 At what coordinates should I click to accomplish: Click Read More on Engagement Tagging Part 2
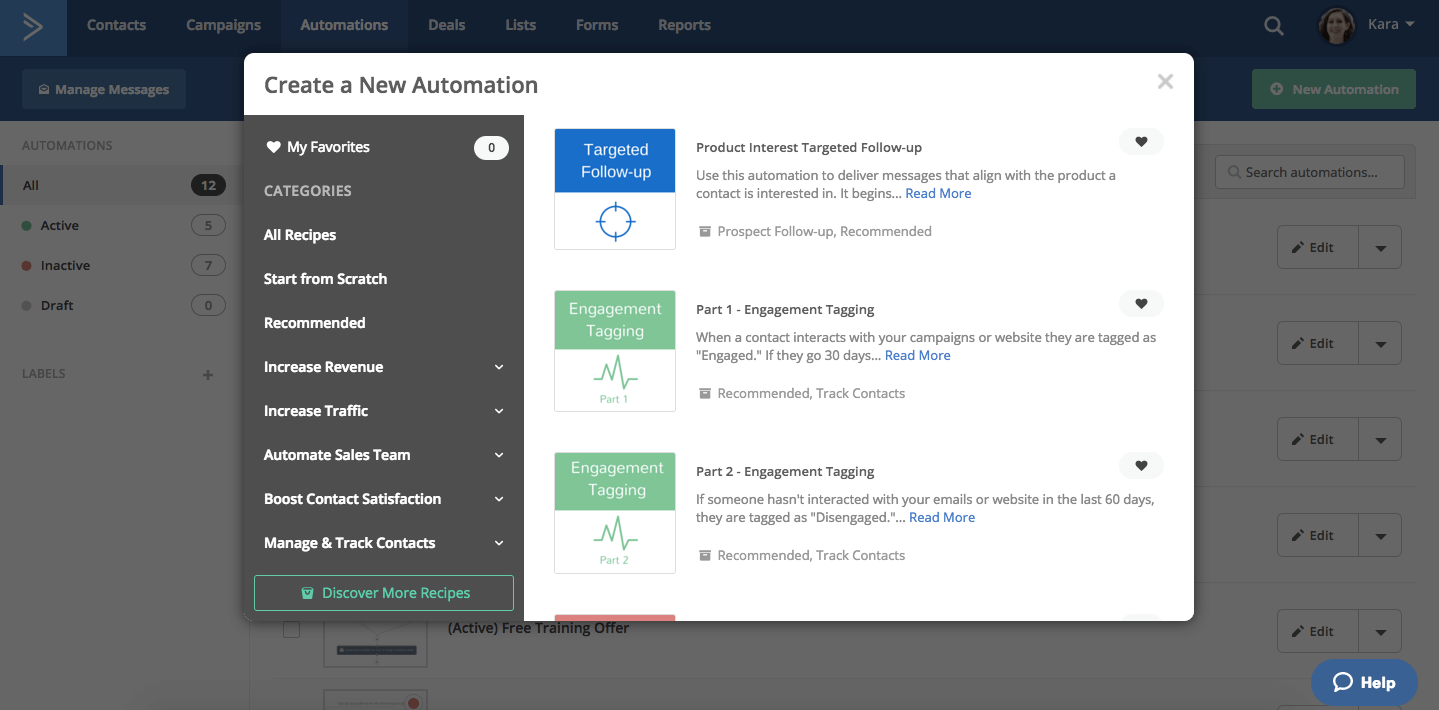click(940, 517)
